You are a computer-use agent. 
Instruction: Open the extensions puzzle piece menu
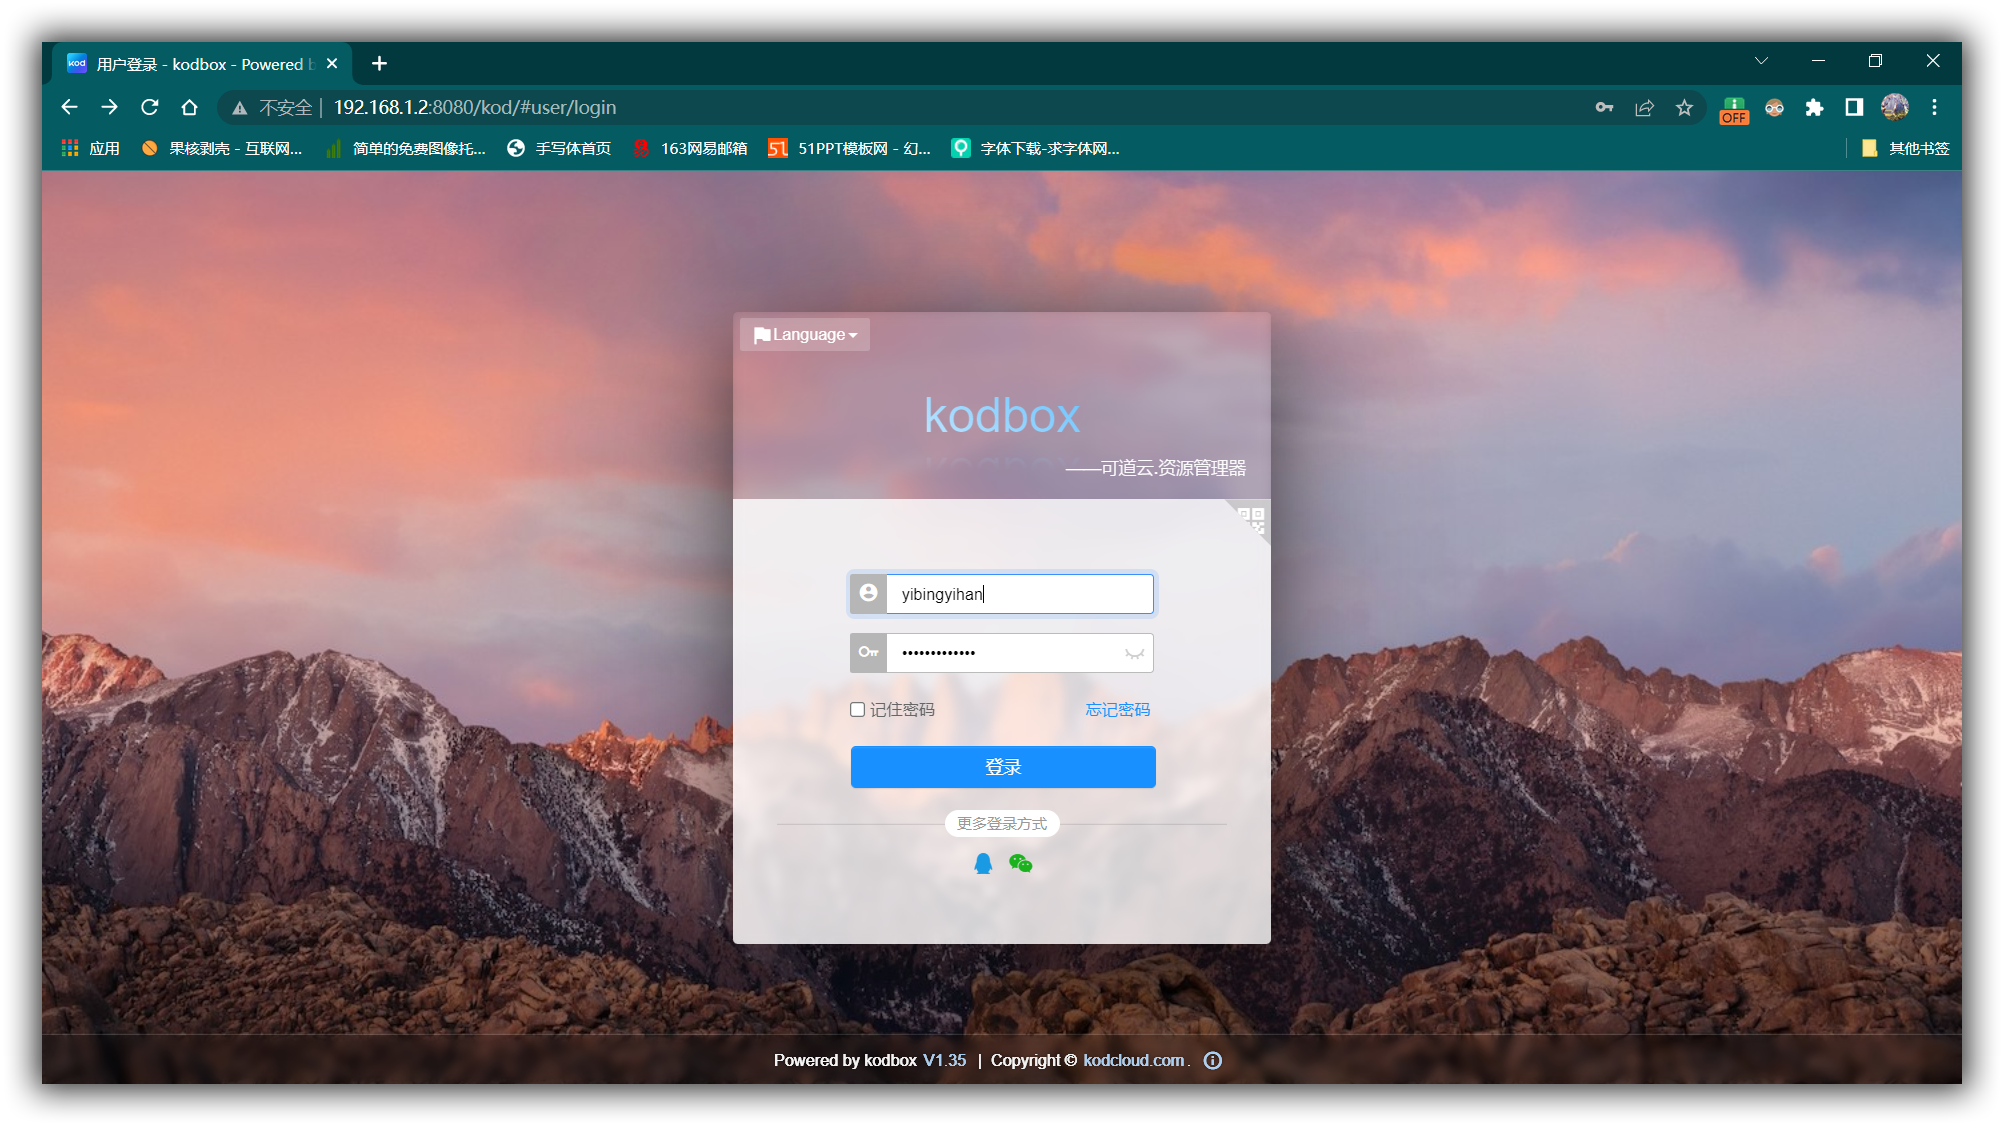pos(1814,108)
